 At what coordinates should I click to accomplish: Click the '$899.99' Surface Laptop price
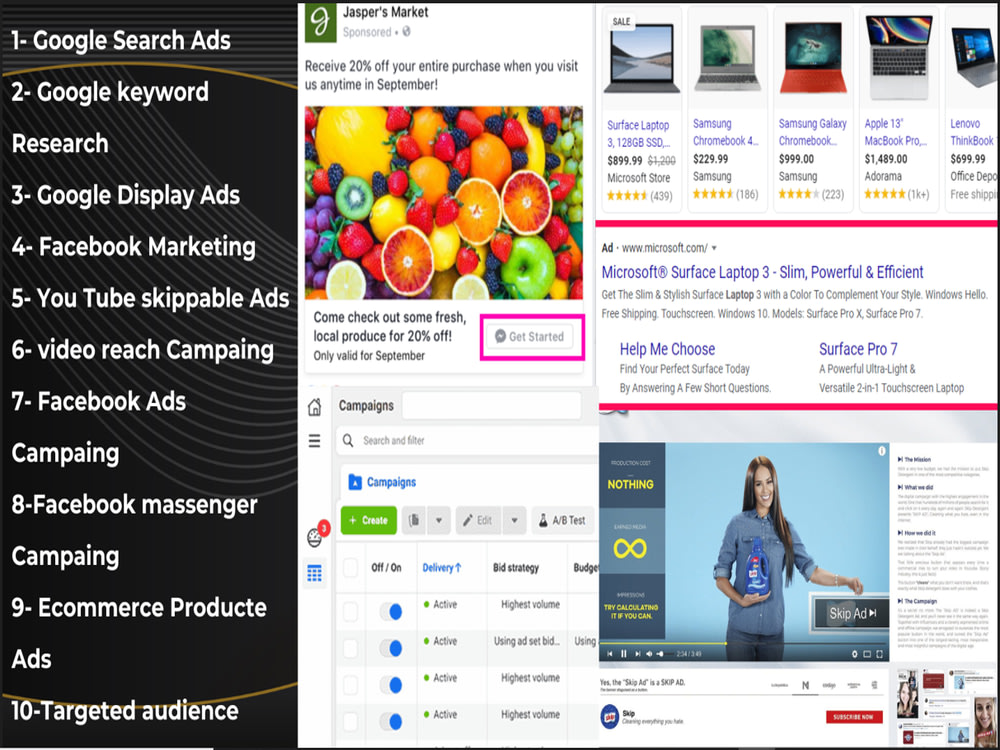click(x=624, y=161)
